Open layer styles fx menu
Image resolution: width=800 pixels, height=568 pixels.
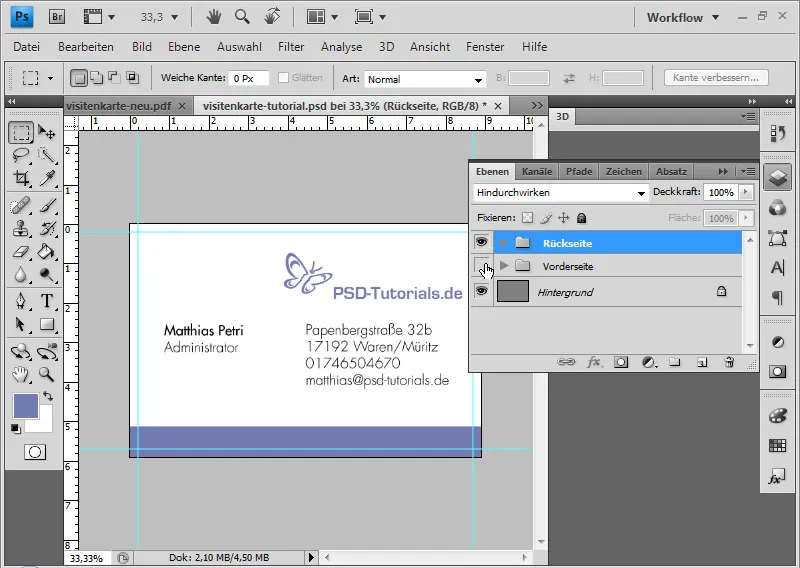[594, 362]
